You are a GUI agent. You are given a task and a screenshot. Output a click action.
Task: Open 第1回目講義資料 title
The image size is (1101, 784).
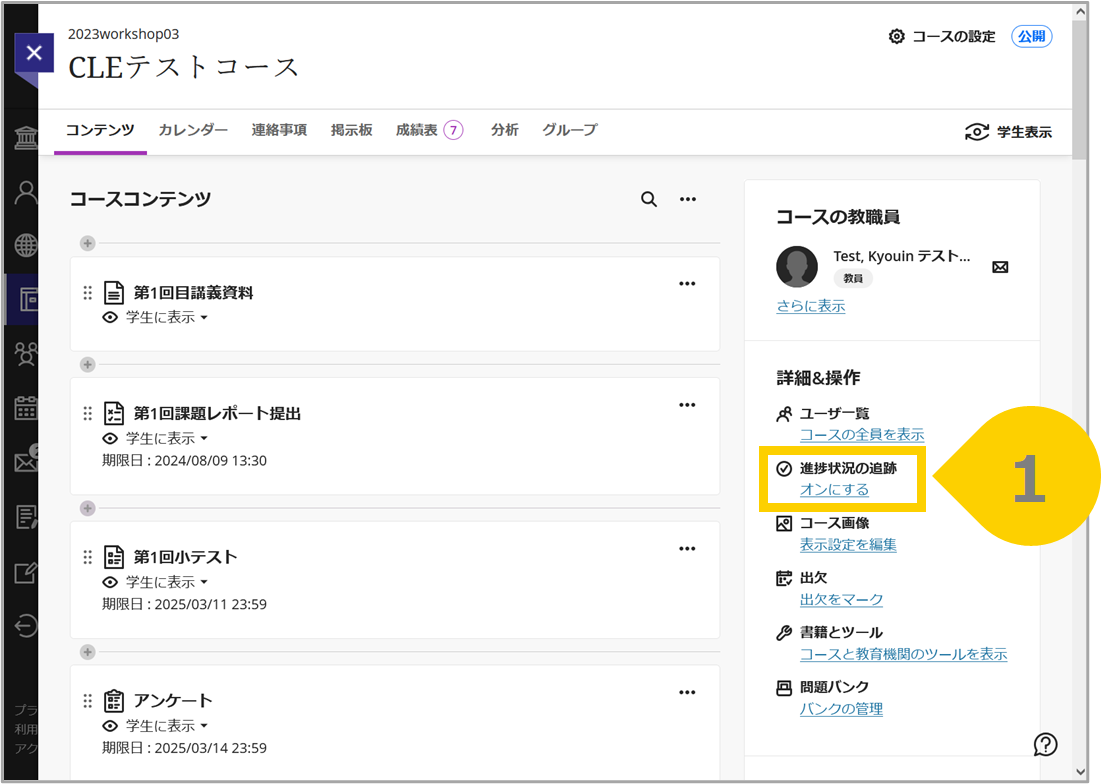click(x=193, y=293)
